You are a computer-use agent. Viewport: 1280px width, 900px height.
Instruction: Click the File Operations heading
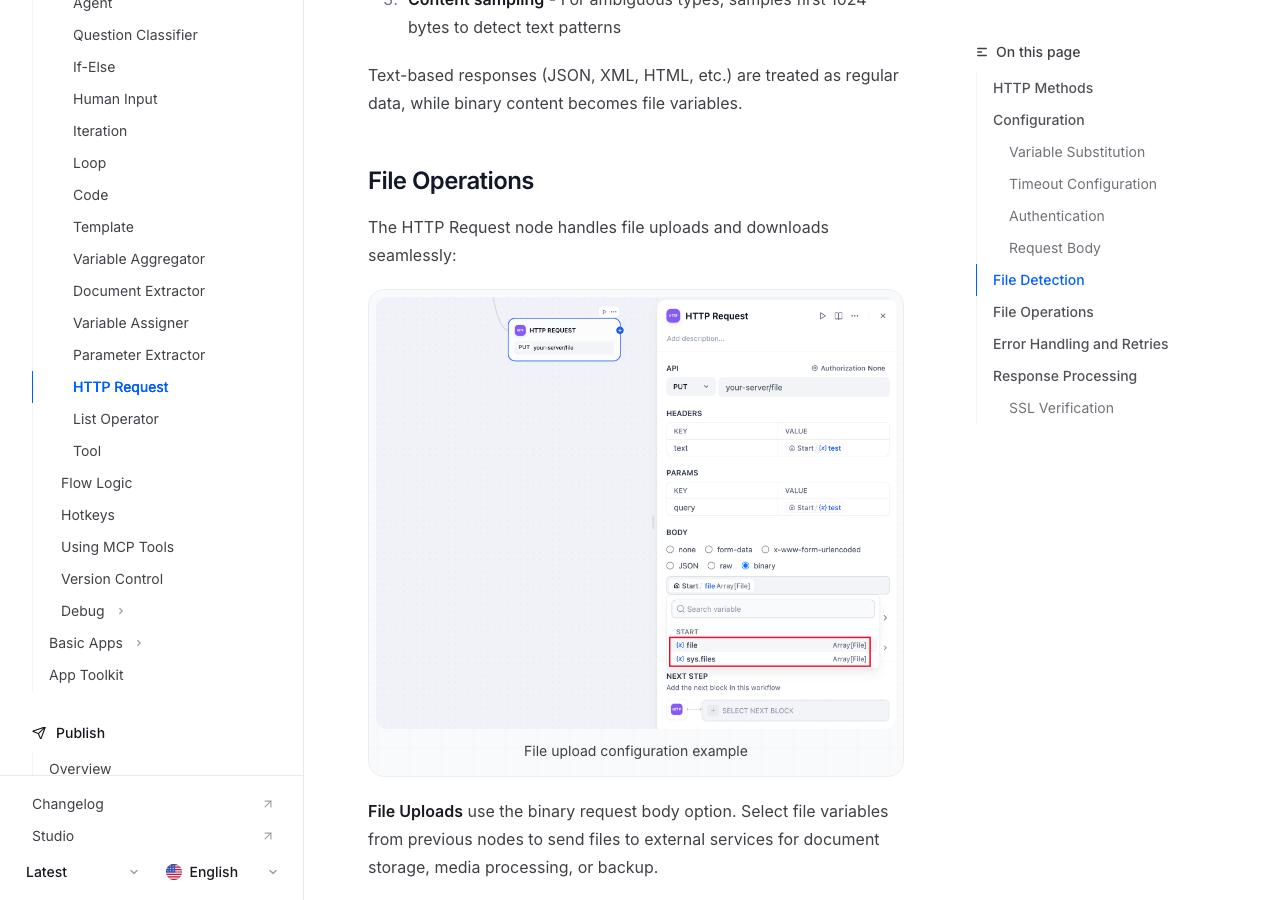(451, 181)
